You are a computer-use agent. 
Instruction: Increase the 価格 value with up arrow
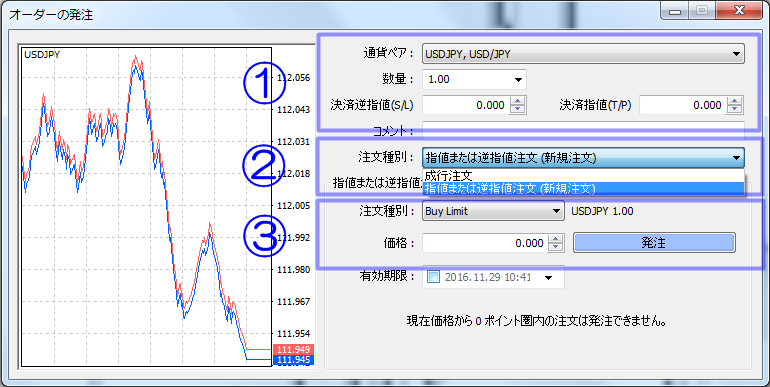(555, 239)
